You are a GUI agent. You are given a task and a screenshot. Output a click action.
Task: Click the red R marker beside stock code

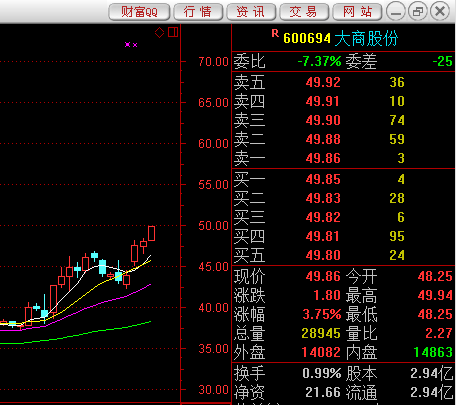(275, 33)
